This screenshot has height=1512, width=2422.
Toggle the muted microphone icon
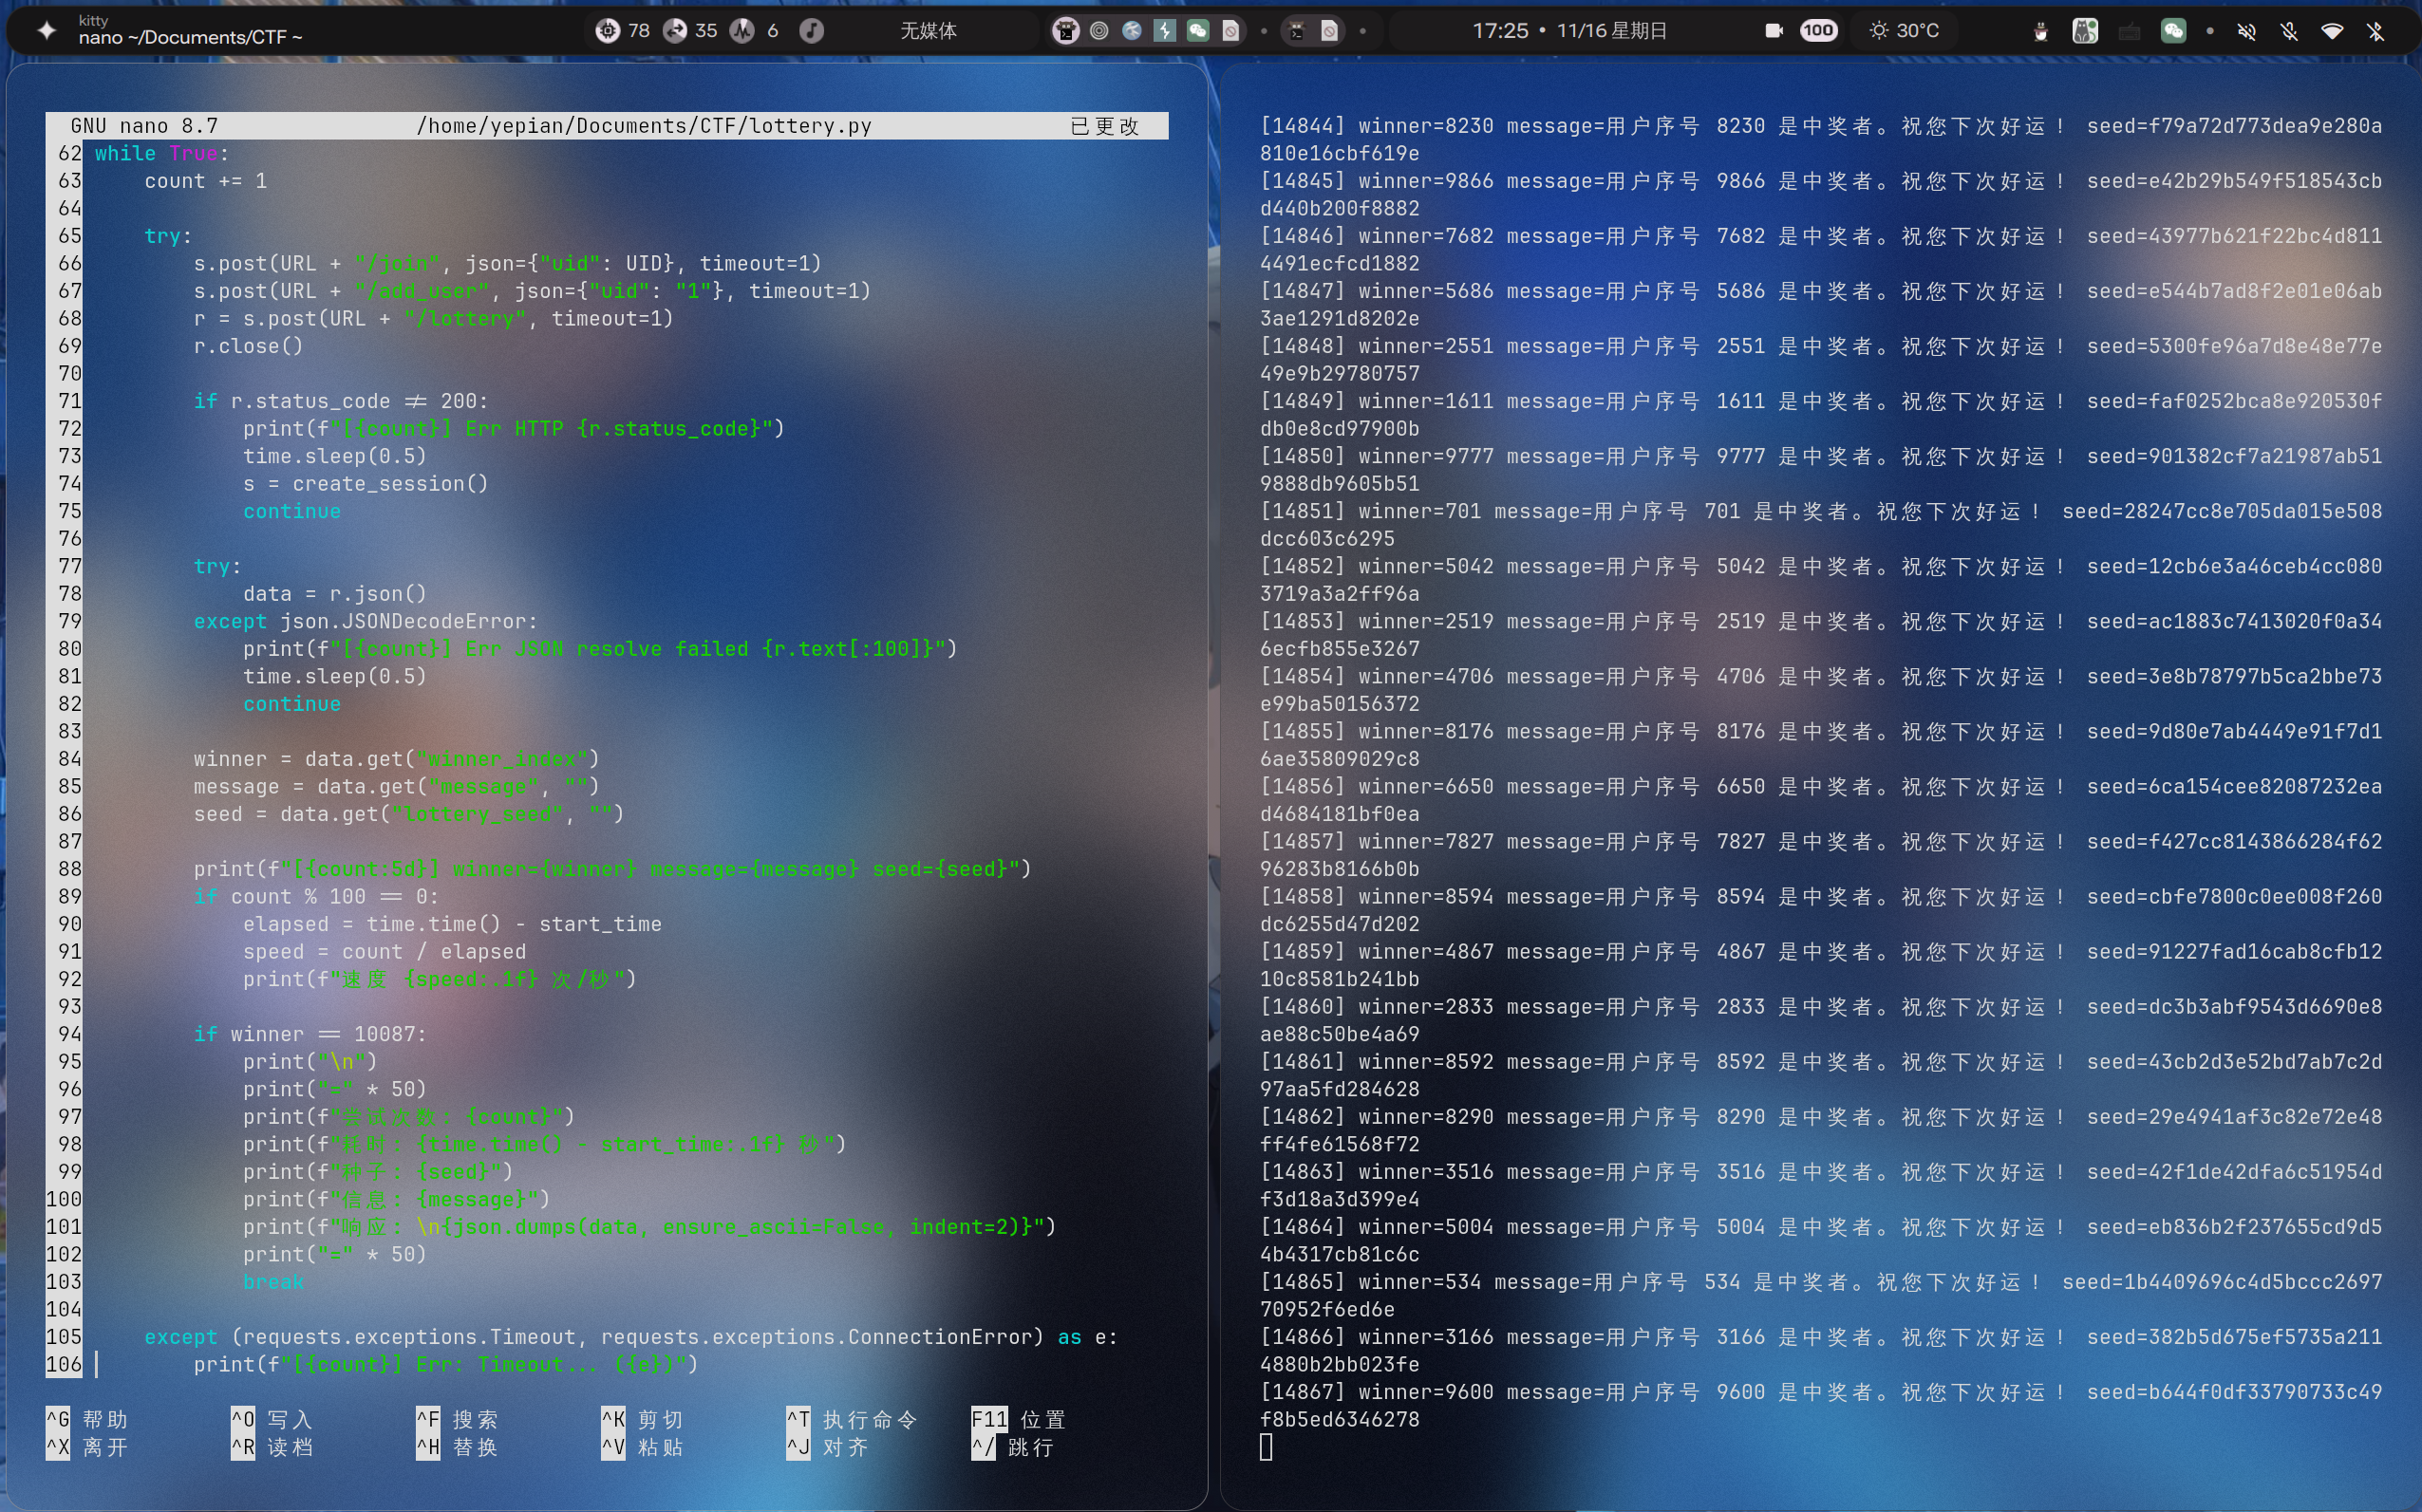pos(2290,31)
